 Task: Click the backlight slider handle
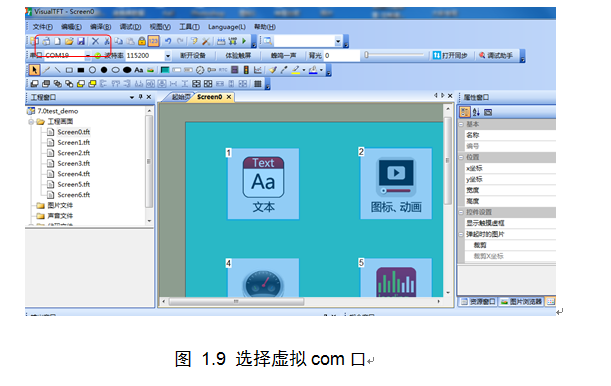pyautogui.click(x=366, y=55)
